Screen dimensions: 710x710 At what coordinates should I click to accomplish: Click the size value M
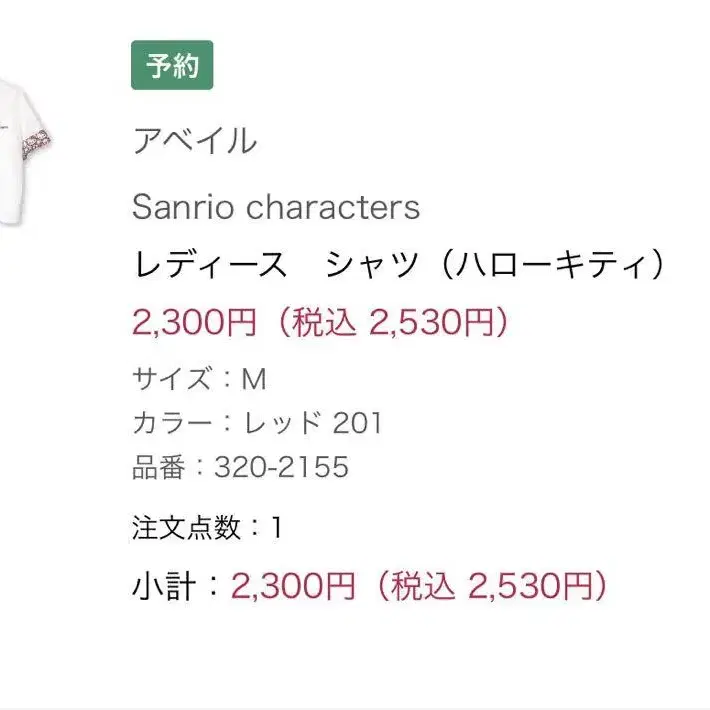[254, 379]
